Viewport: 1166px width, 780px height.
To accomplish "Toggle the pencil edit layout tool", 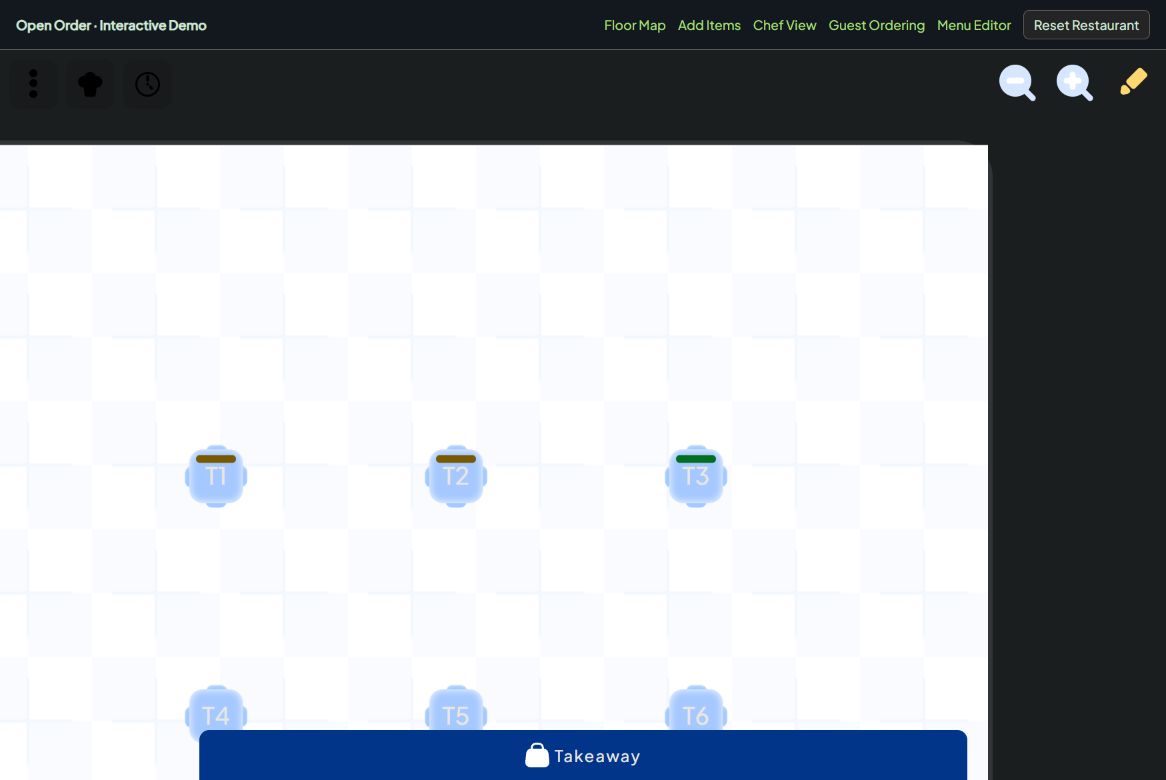I will 1133,82.
